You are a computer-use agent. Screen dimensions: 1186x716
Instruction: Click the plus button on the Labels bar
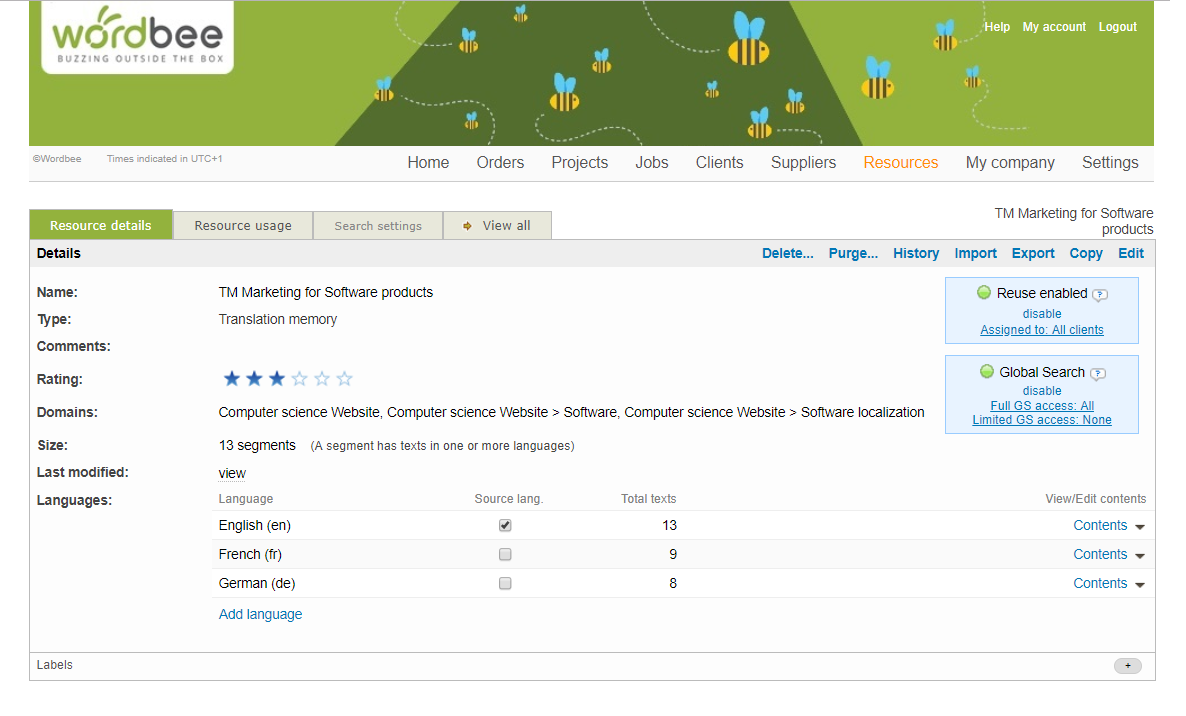pyautogui.click(x=1127, y=665)
